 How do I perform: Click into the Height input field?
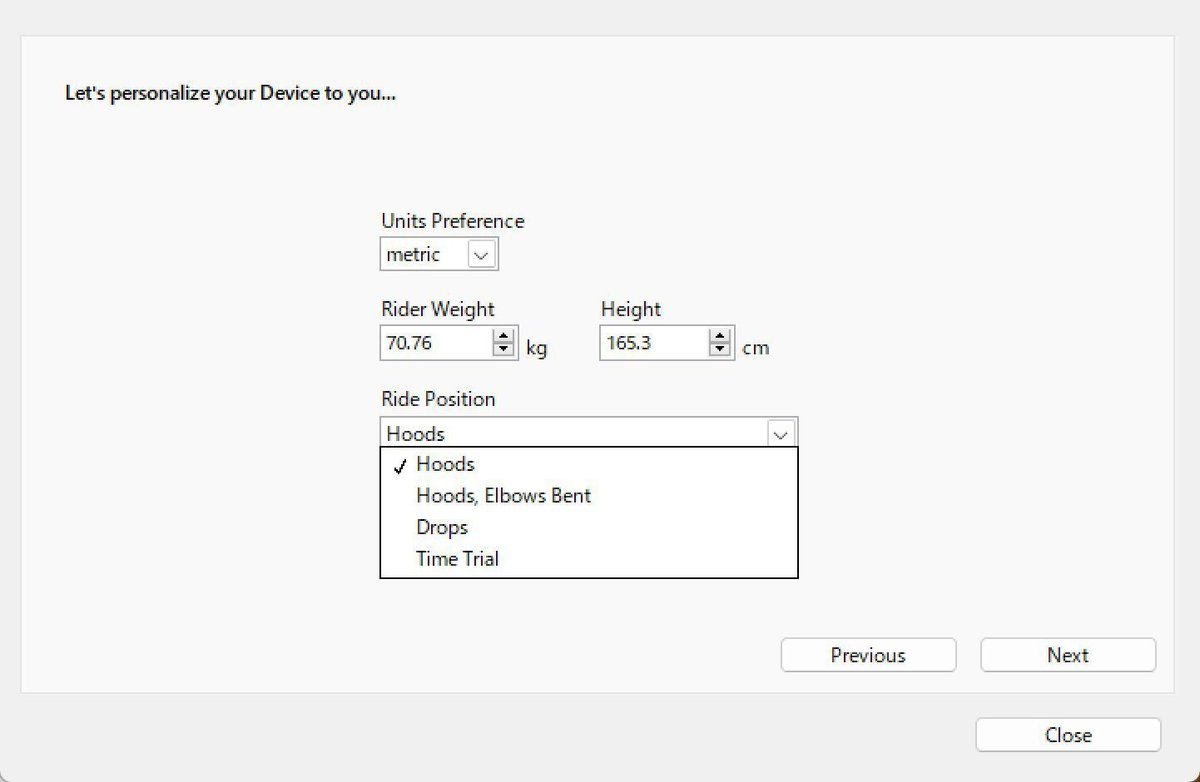pos(653,344)
